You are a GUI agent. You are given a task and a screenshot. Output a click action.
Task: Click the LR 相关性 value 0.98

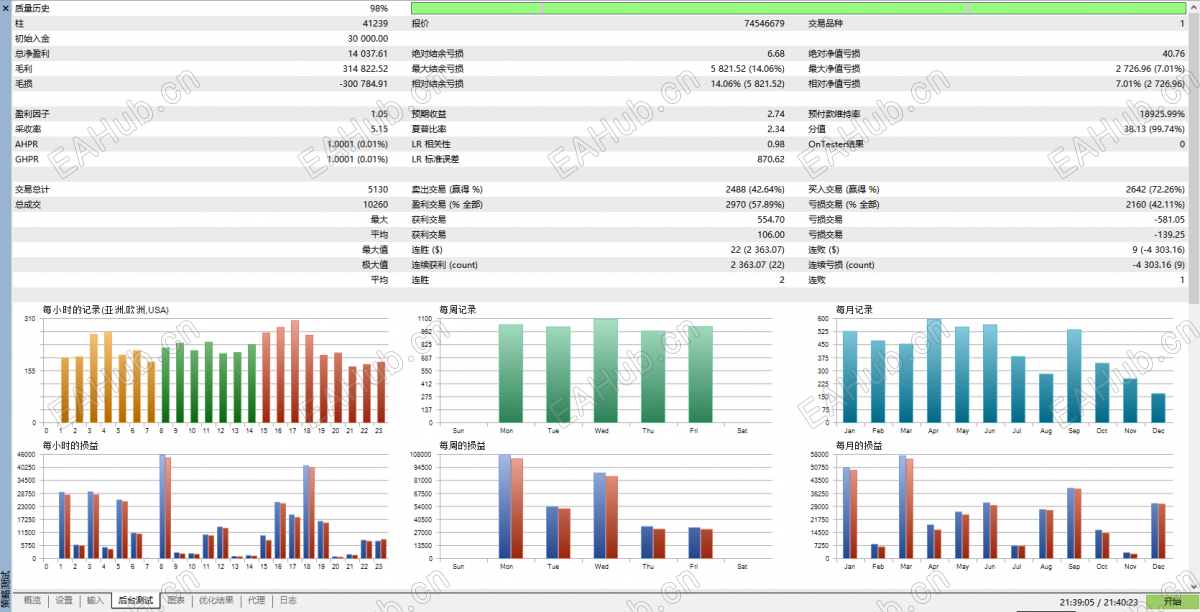(776, 144)
